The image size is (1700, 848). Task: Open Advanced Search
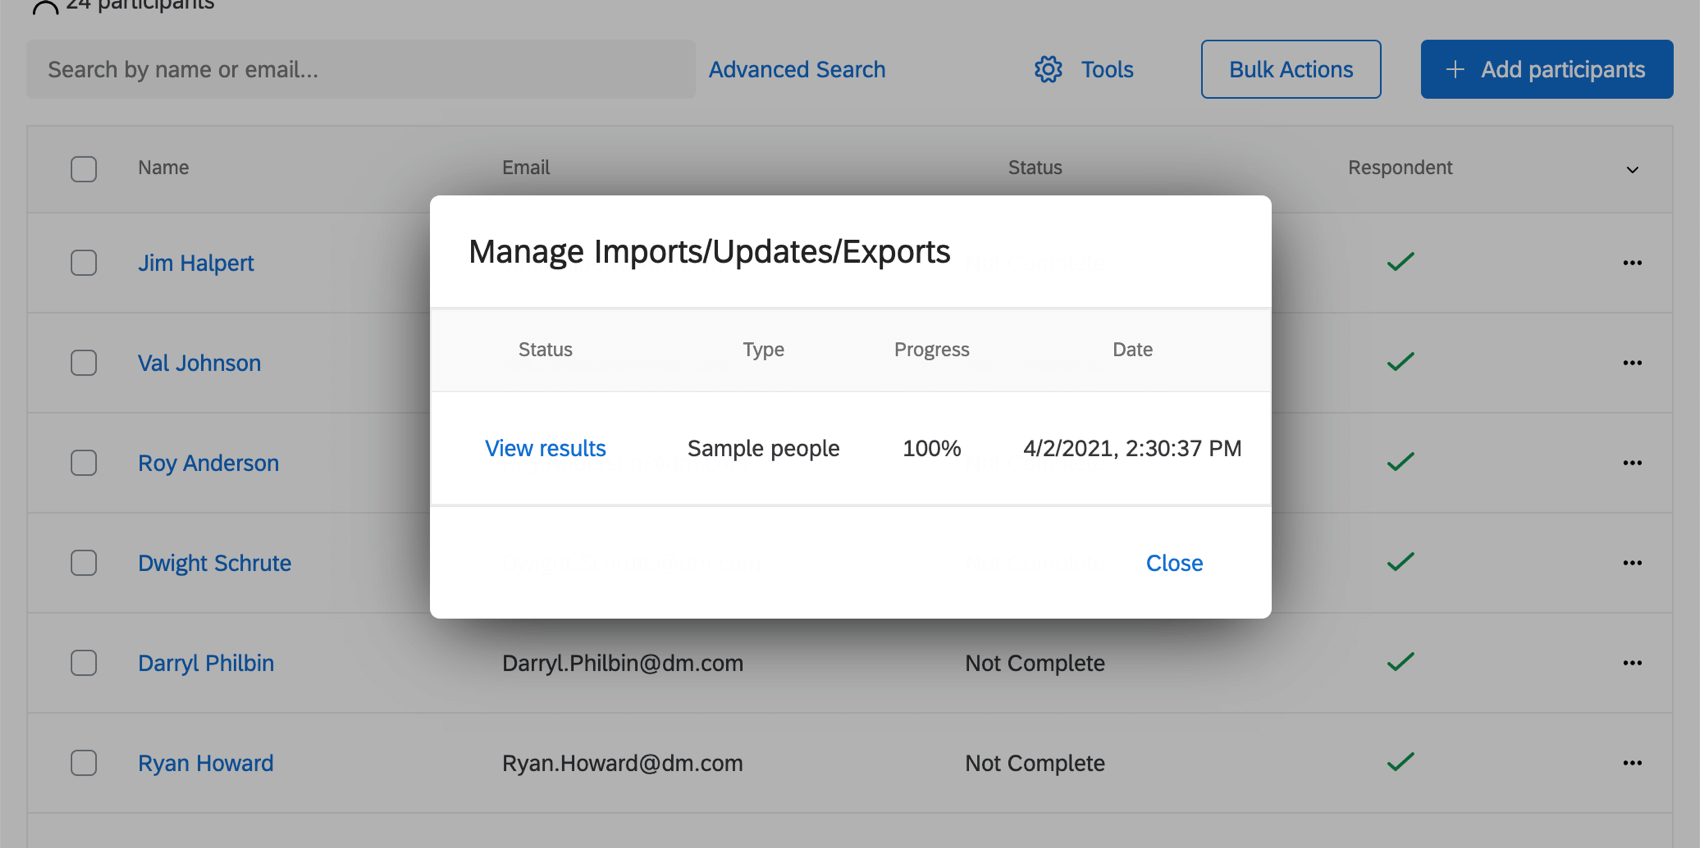click(x=797, y=69)
